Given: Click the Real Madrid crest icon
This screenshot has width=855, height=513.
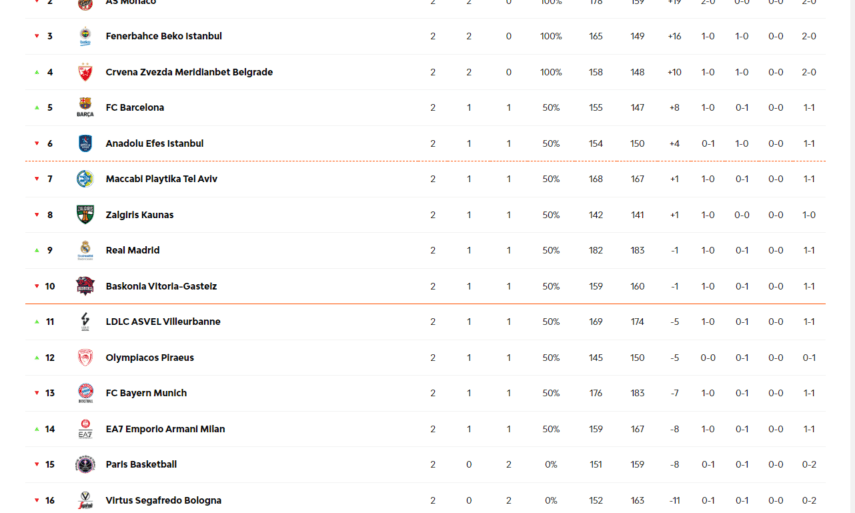Looking at the screenshot, I should coord(85,250).
